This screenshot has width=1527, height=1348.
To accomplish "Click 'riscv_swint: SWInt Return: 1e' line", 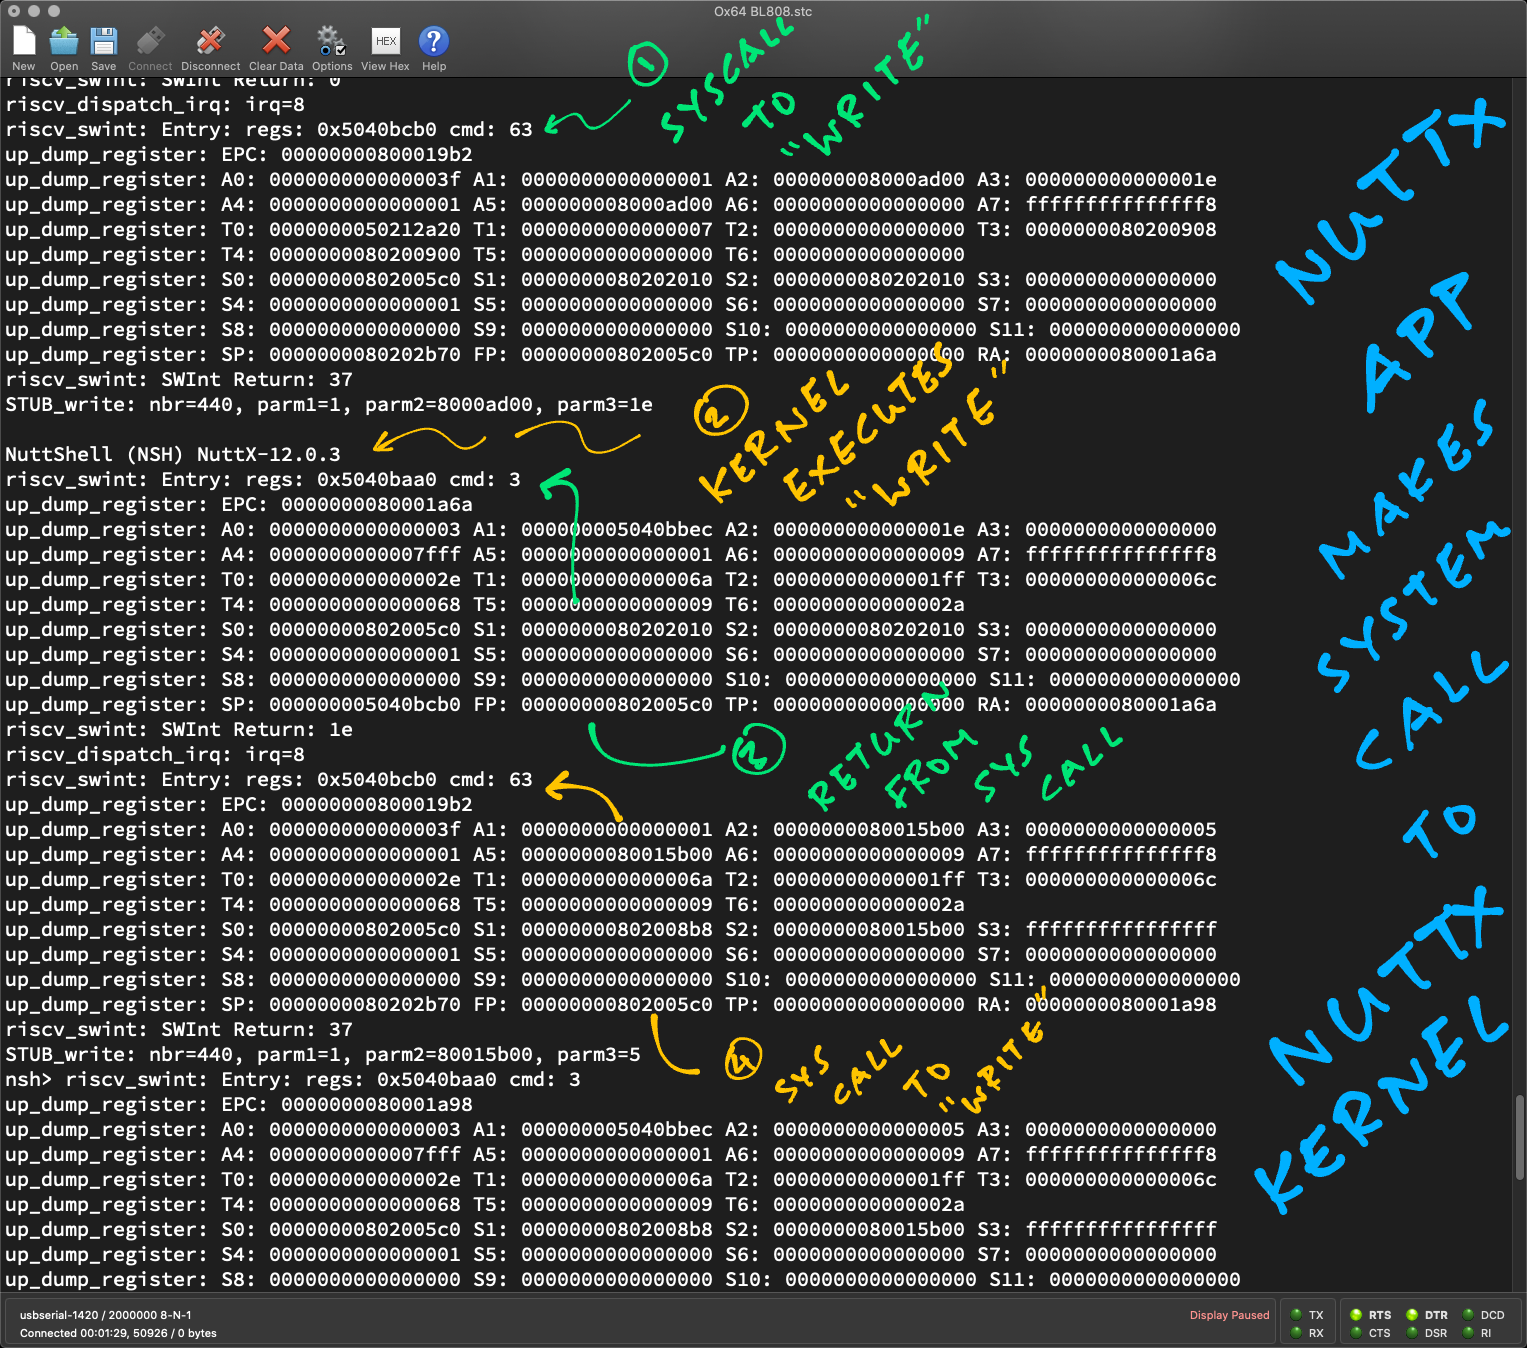I will tap(179, 729).
